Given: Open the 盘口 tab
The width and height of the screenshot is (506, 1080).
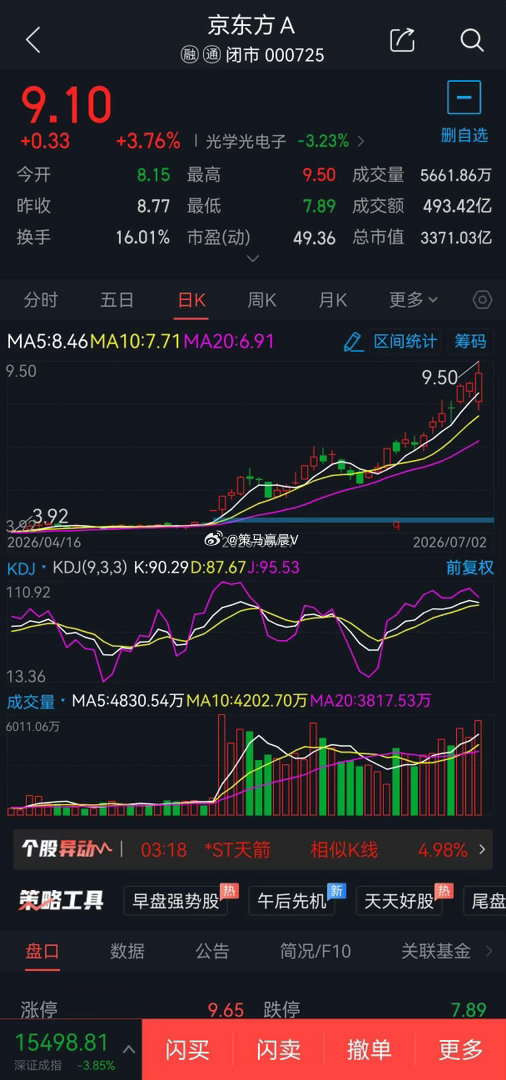Looking at the screenshot, I should click(43, 951).
